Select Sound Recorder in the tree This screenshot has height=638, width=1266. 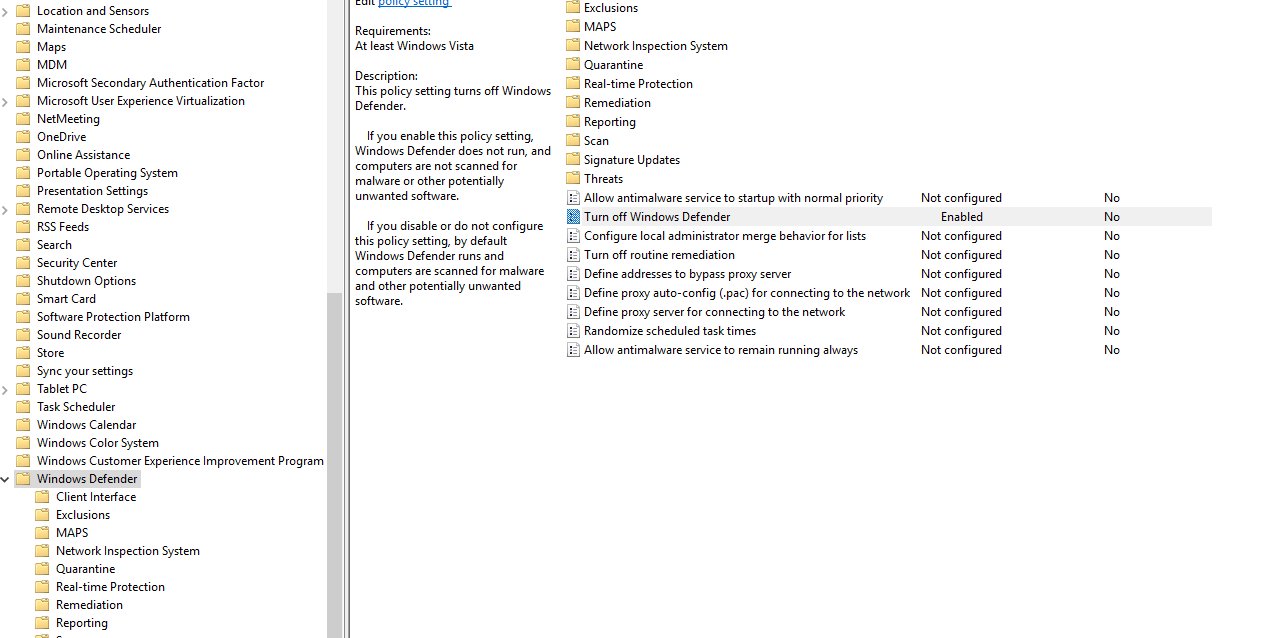coord(79,335)
